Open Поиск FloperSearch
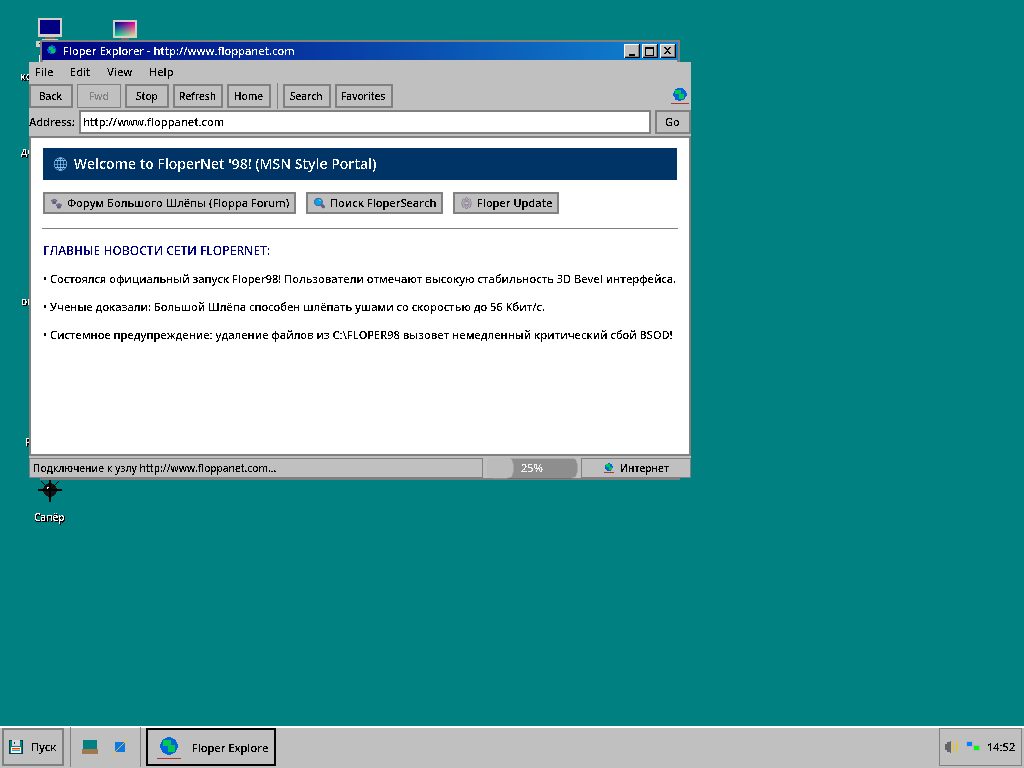 tap(375, 203)
